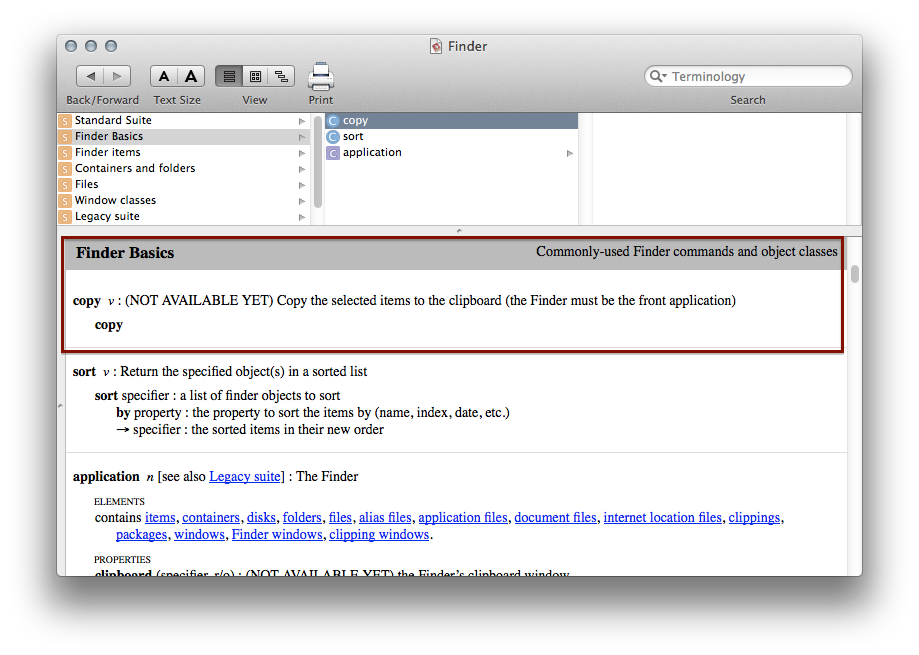Click the Finder items orange S icon
Image resolution: width=919 pixels, height=655 pixels.
coord(65,153)
